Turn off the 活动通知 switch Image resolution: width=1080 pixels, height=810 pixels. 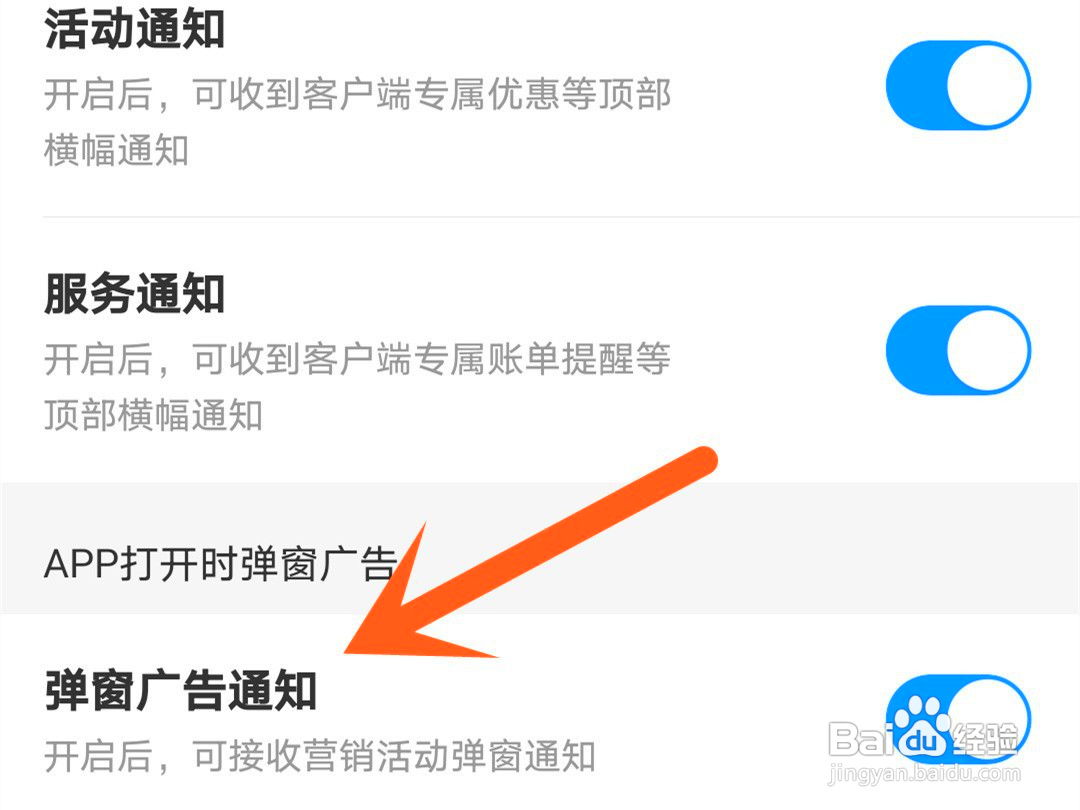[x=958, y=85]
